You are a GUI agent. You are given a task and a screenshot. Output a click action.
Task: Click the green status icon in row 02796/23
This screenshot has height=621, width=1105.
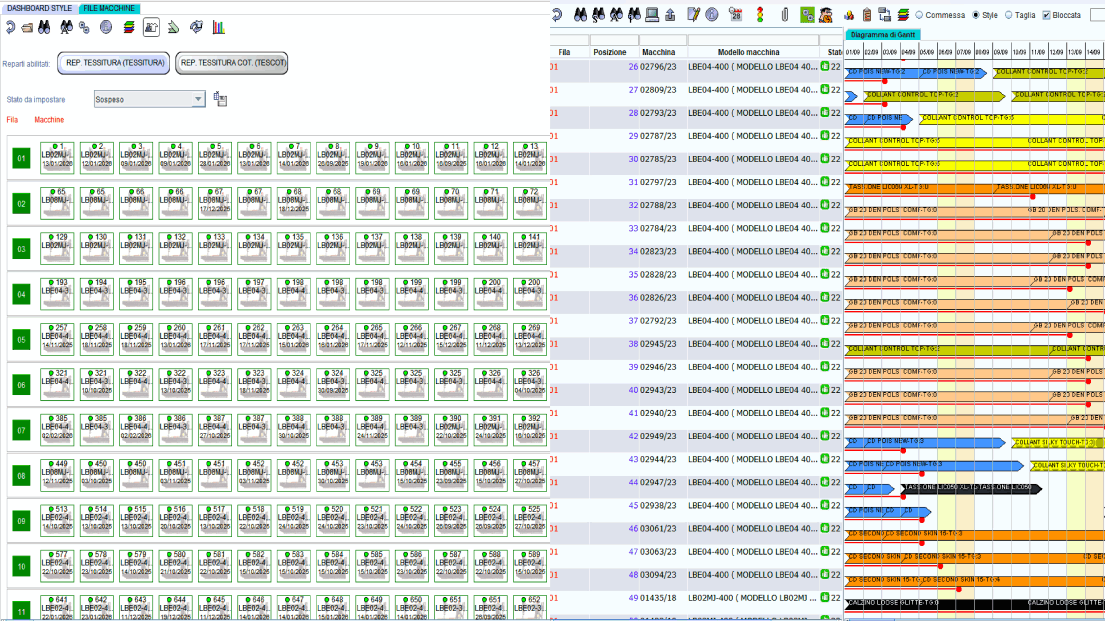coord(825,67)
